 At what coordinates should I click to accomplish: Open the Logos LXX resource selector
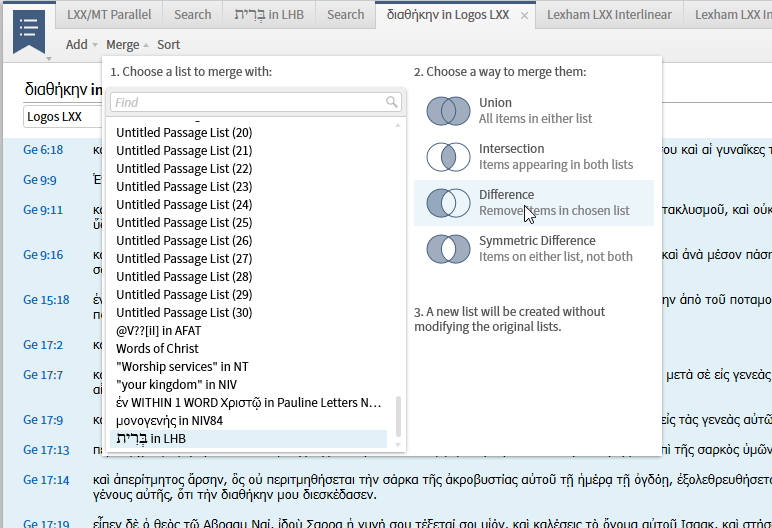point(63,117)
